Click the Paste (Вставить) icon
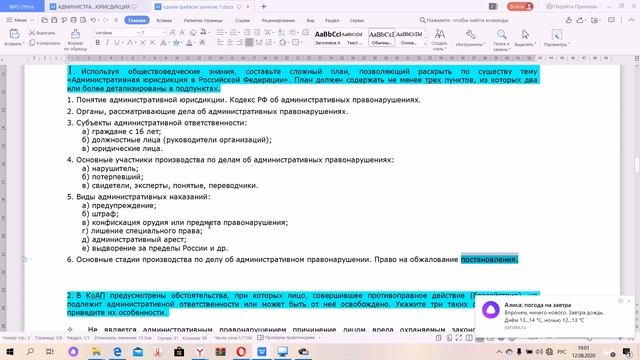Screen dimensions: 640x360 14,34
